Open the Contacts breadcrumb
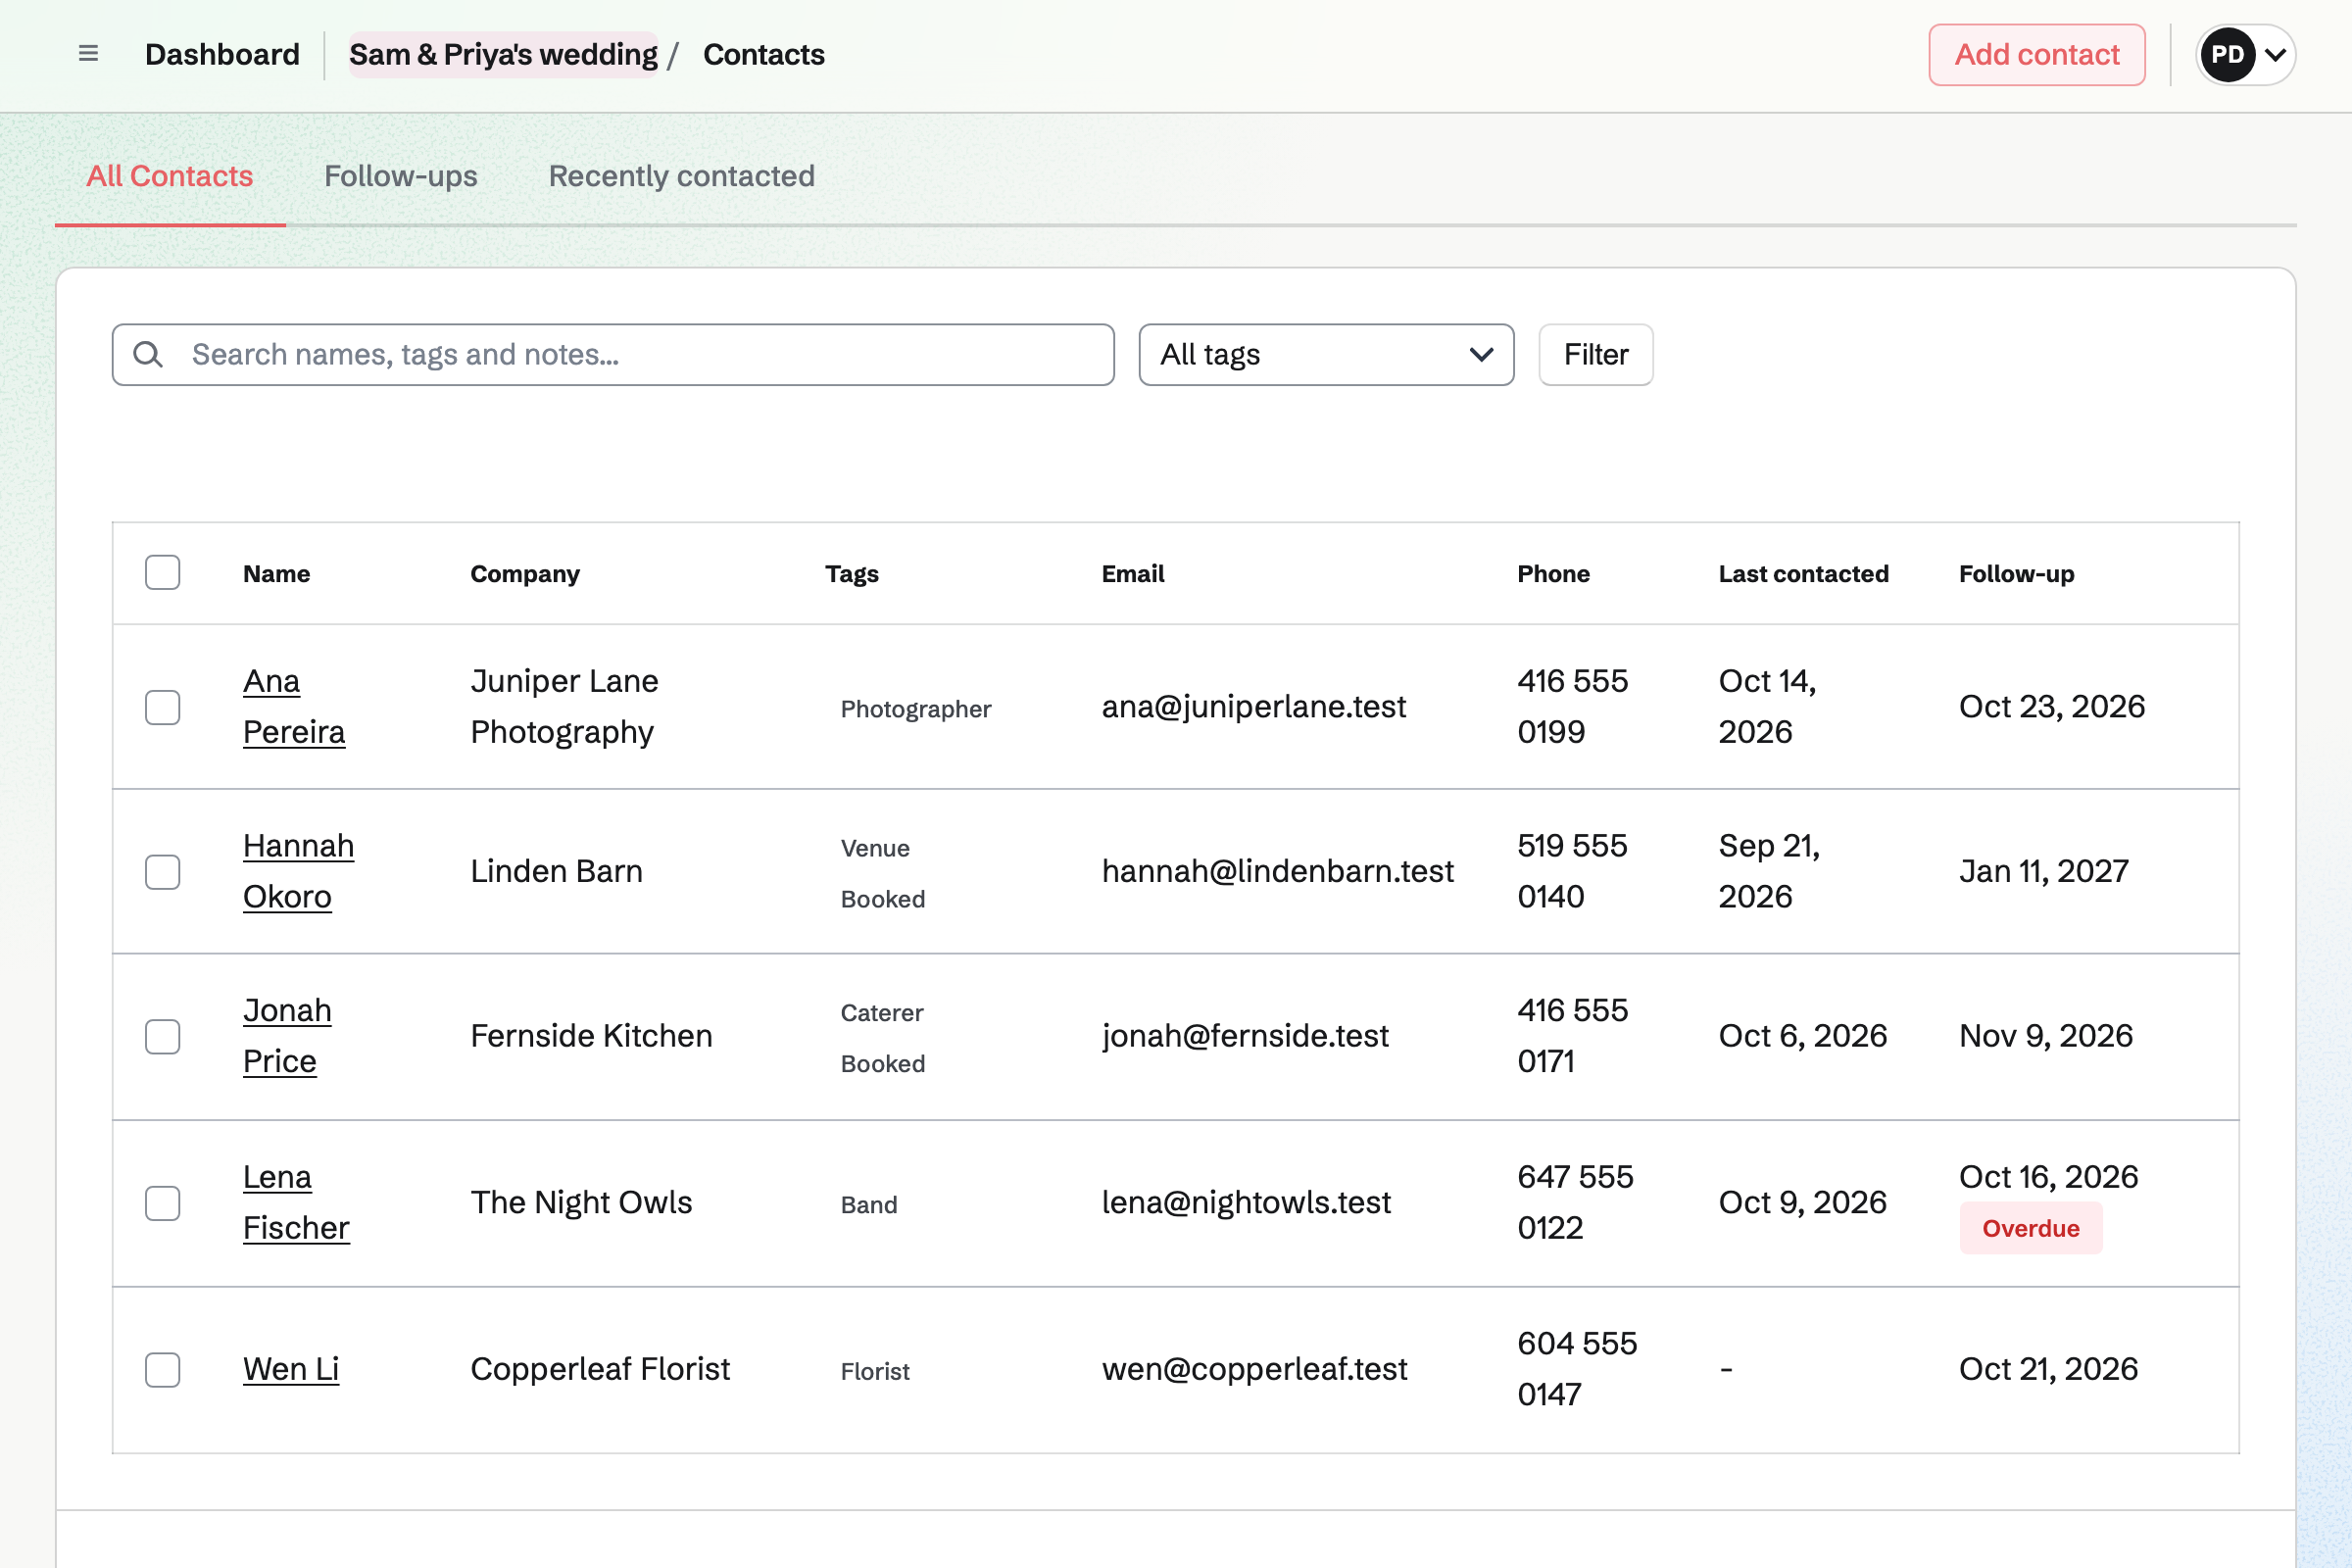This screenshot has width=2352, height=1568. (x=764, y=54)
